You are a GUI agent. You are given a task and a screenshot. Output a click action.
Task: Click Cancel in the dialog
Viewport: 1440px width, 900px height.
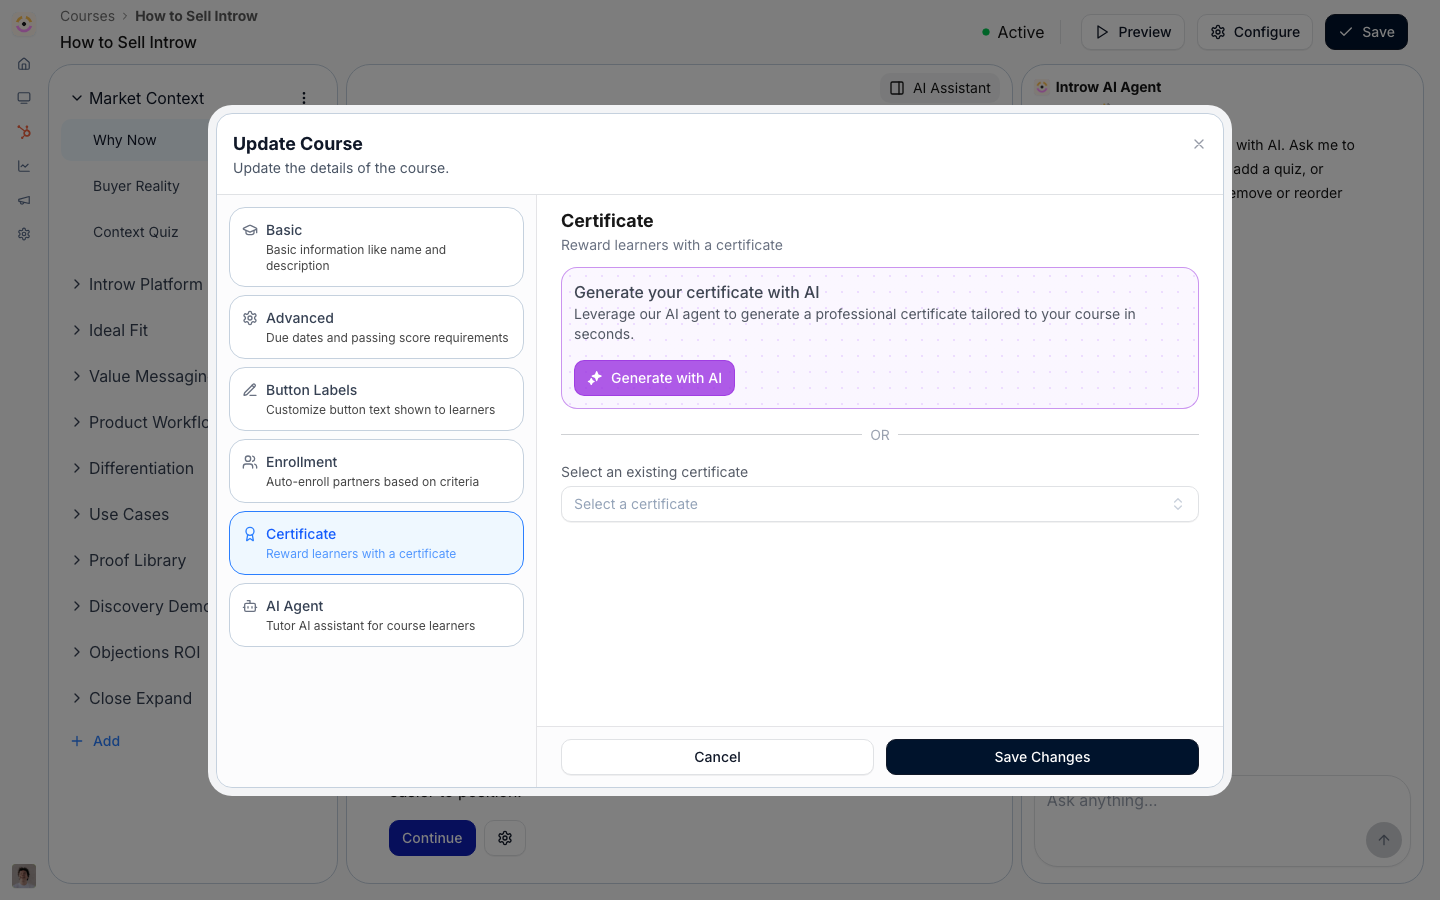717,757
